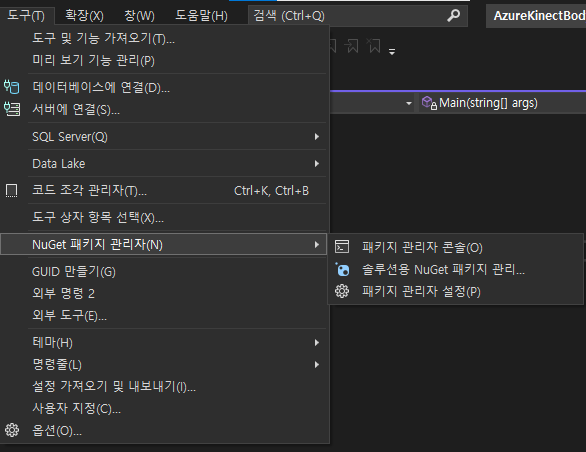Click the code snippet manager icon
Screen dimensions: 586x452
(x=12, y=191)
